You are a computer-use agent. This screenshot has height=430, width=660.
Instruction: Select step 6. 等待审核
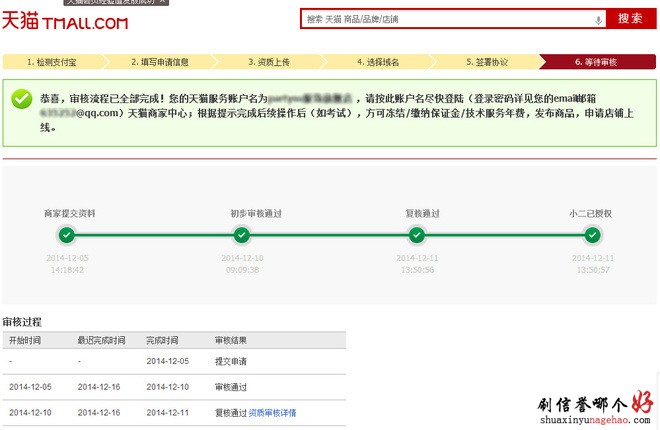point(597,62)
